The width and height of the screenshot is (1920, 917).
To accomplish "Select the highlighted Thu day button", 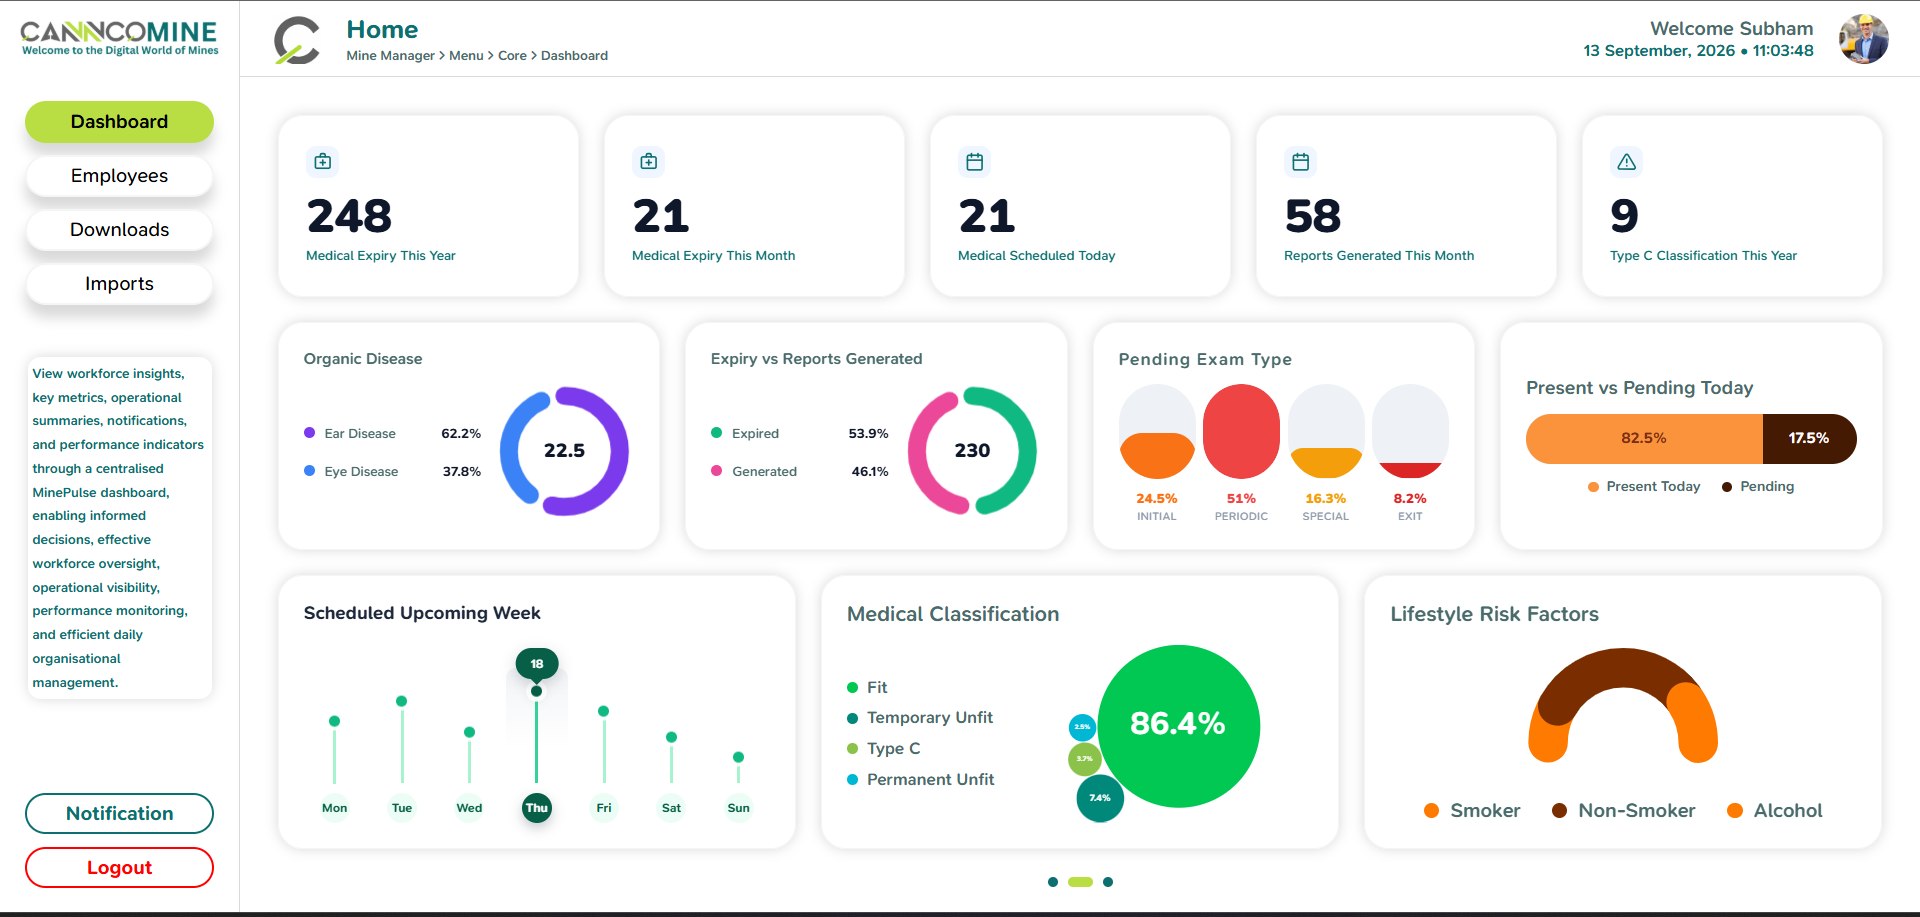I will pyautogui.click(x=537, y=808).
